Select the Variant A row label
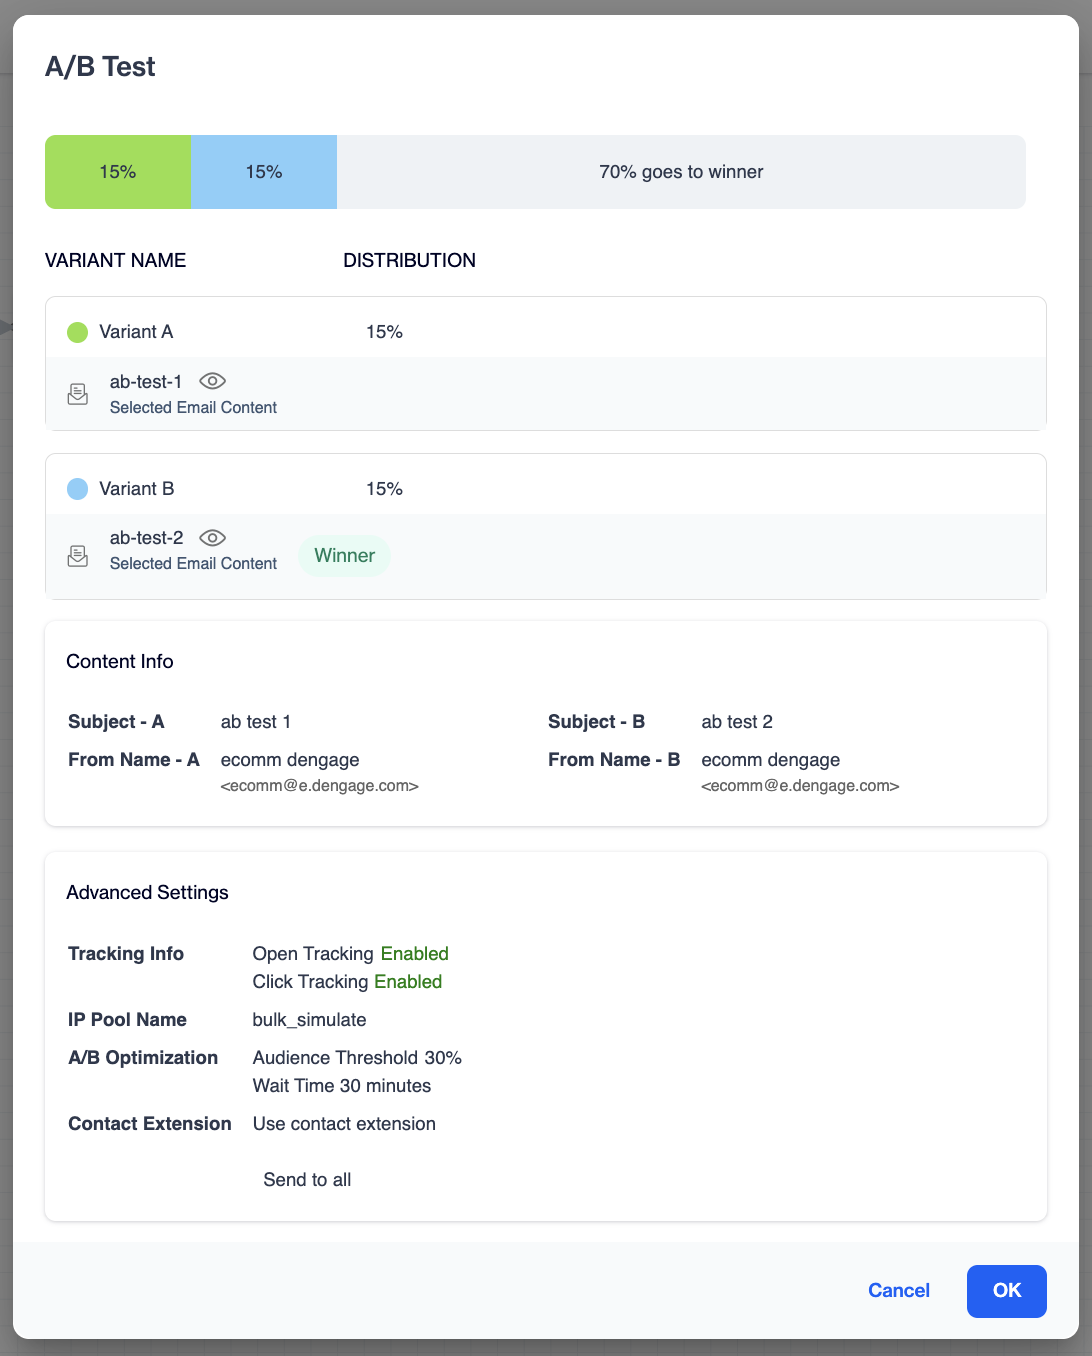The image size is (1092, 1356). [x=136, y=332]
